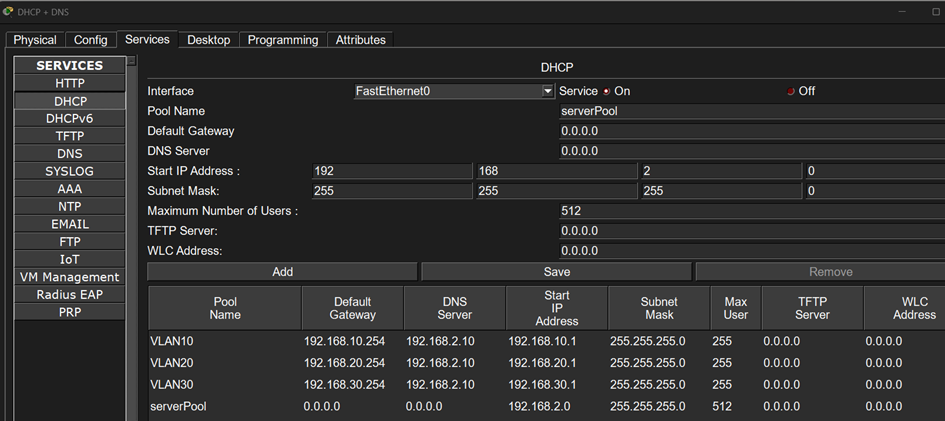
Task: Open AAA service settings
Action: (x=70, y=189)
